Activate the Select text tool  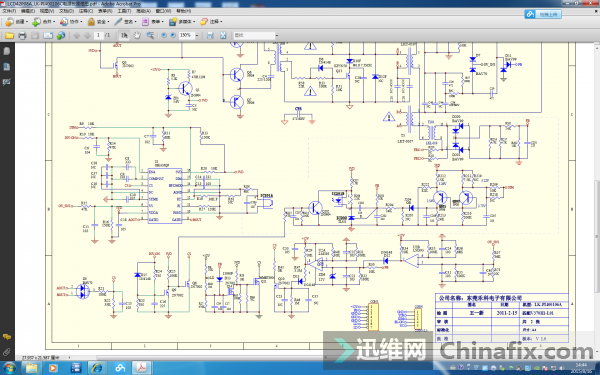pyautogui.click(x=124, y=35)
